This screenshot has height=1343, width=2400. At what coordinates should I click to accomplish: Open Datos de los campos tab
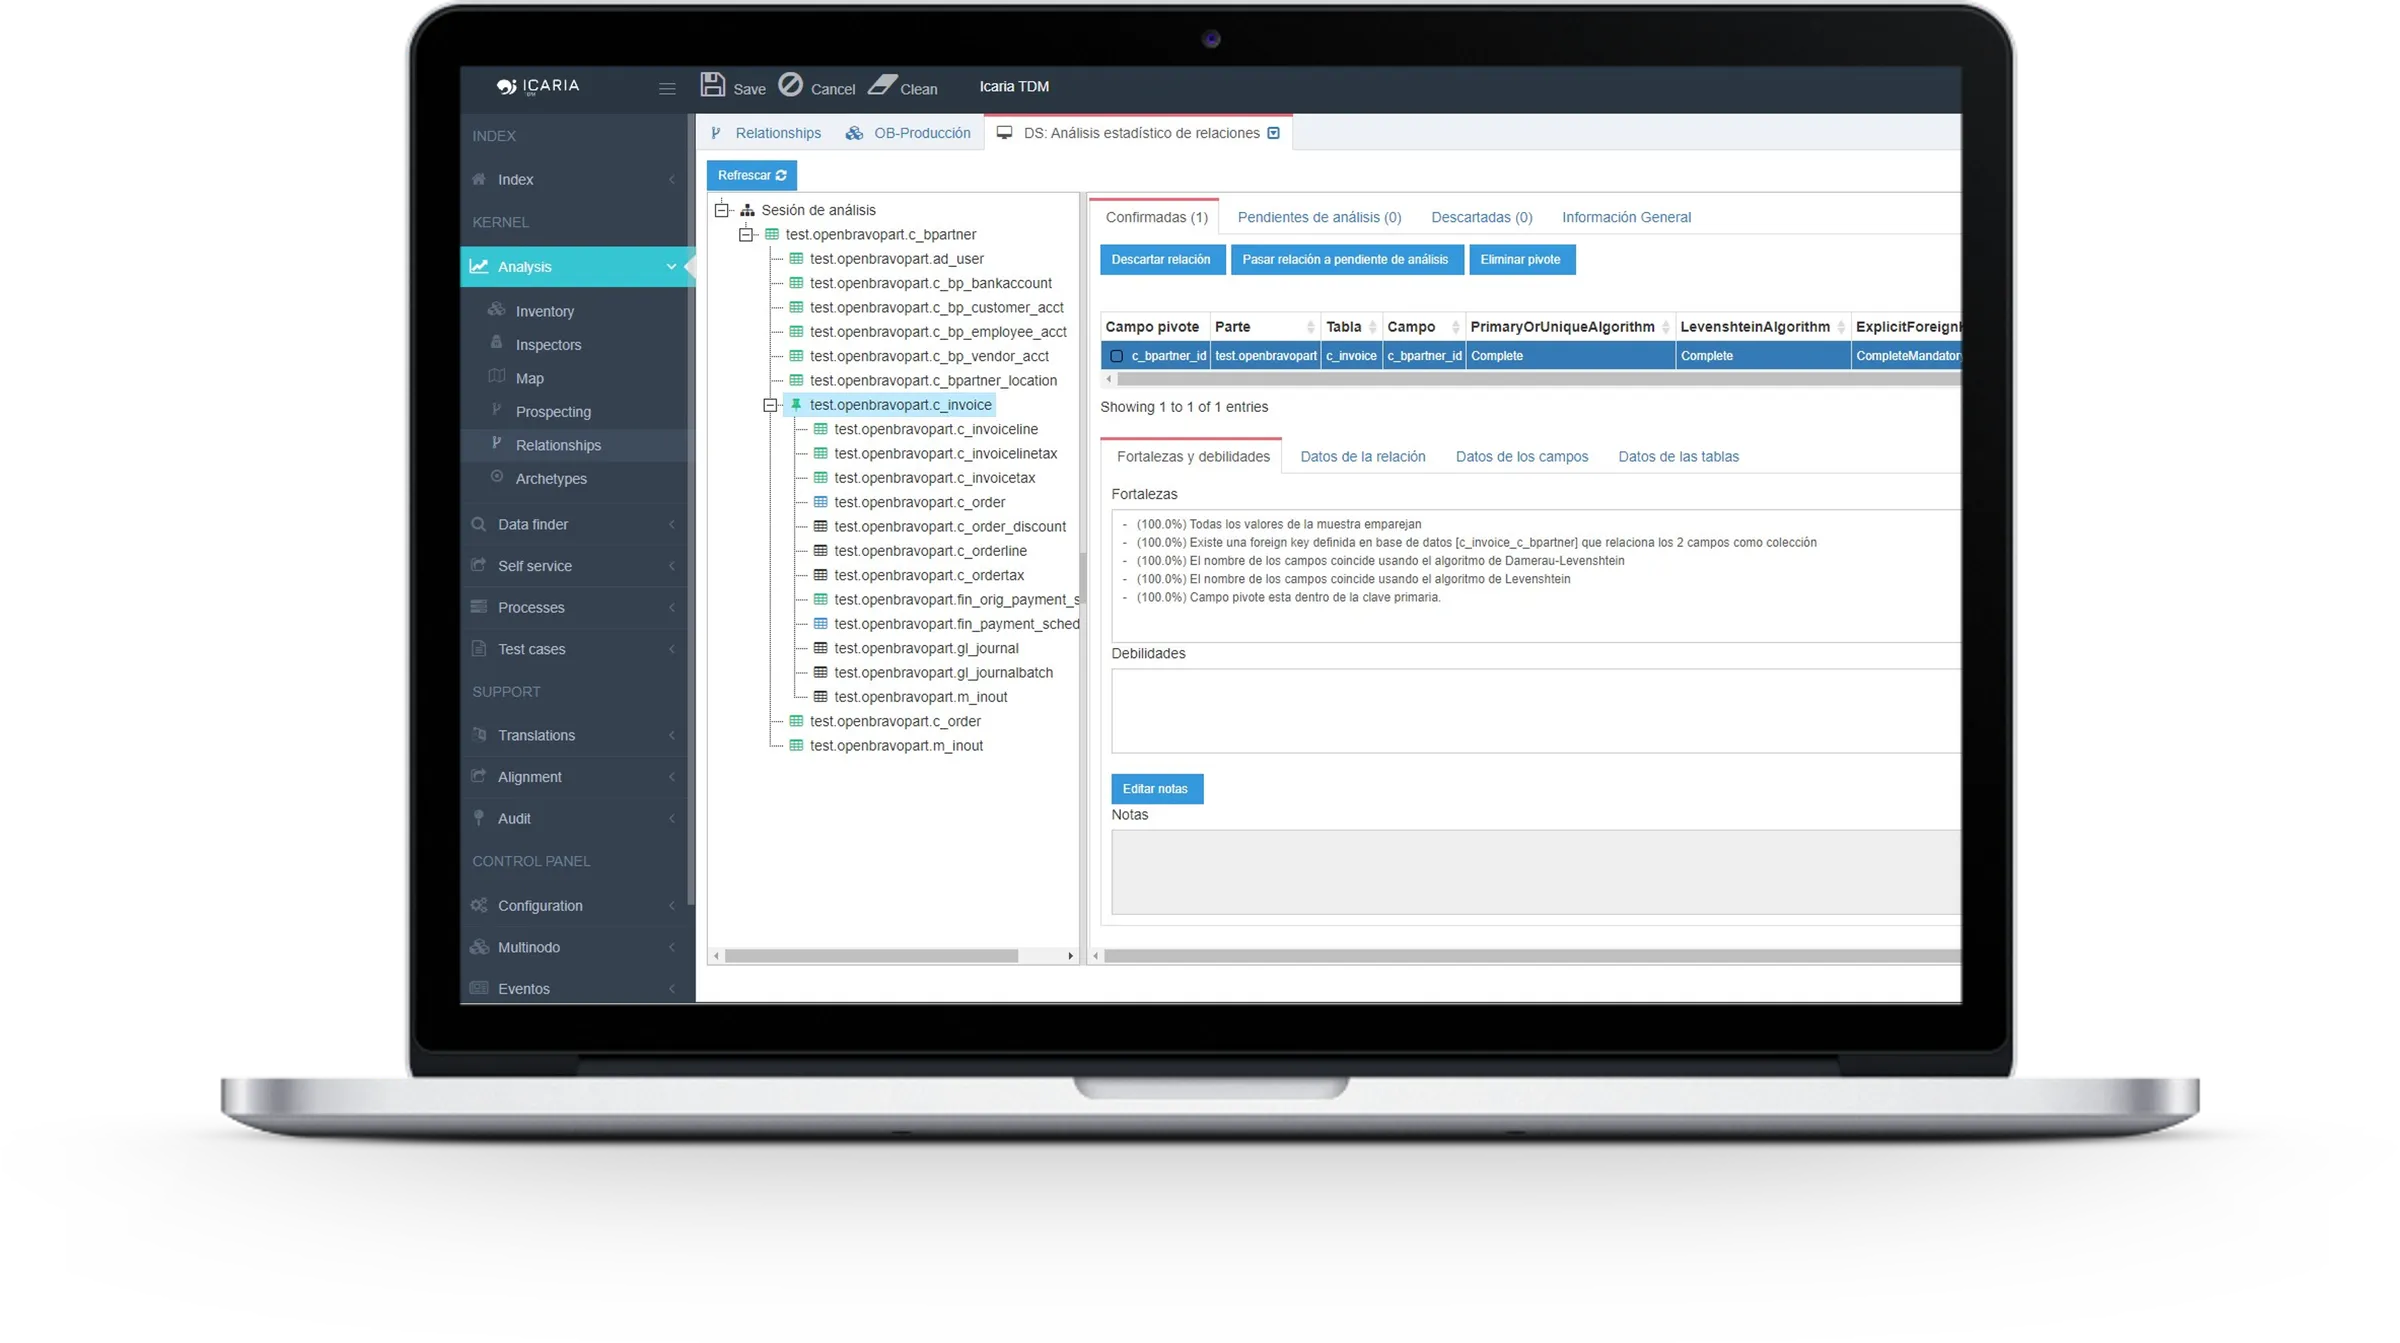[1521, 457]
